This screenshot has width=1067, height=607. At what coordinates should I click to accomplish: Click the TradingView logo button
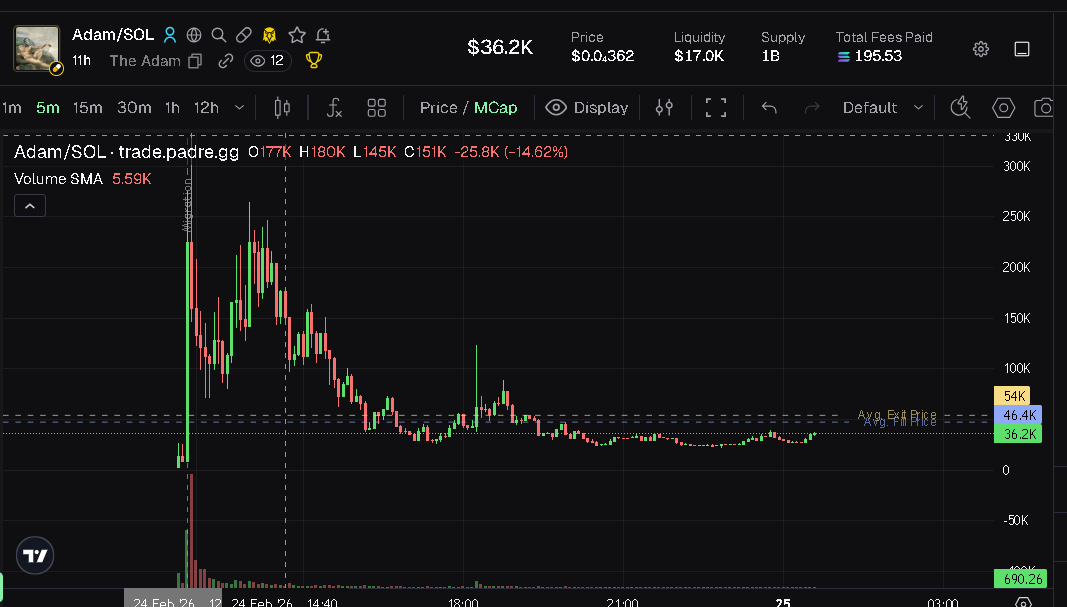tap(35, 555)
